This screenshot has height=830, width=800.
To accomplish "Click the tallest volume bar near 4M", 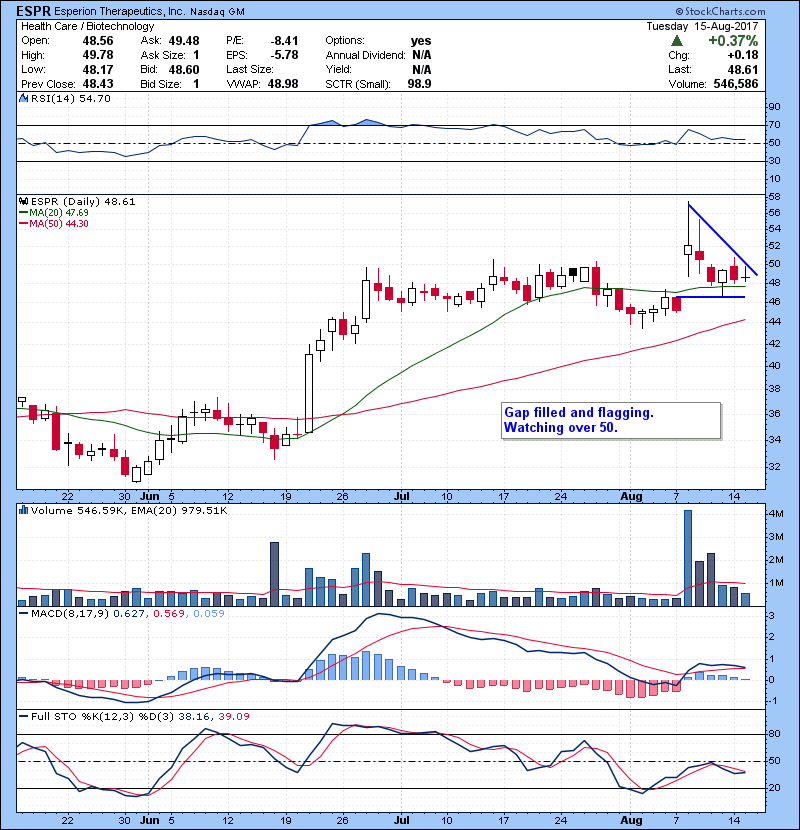I will (x=688, y=558).
